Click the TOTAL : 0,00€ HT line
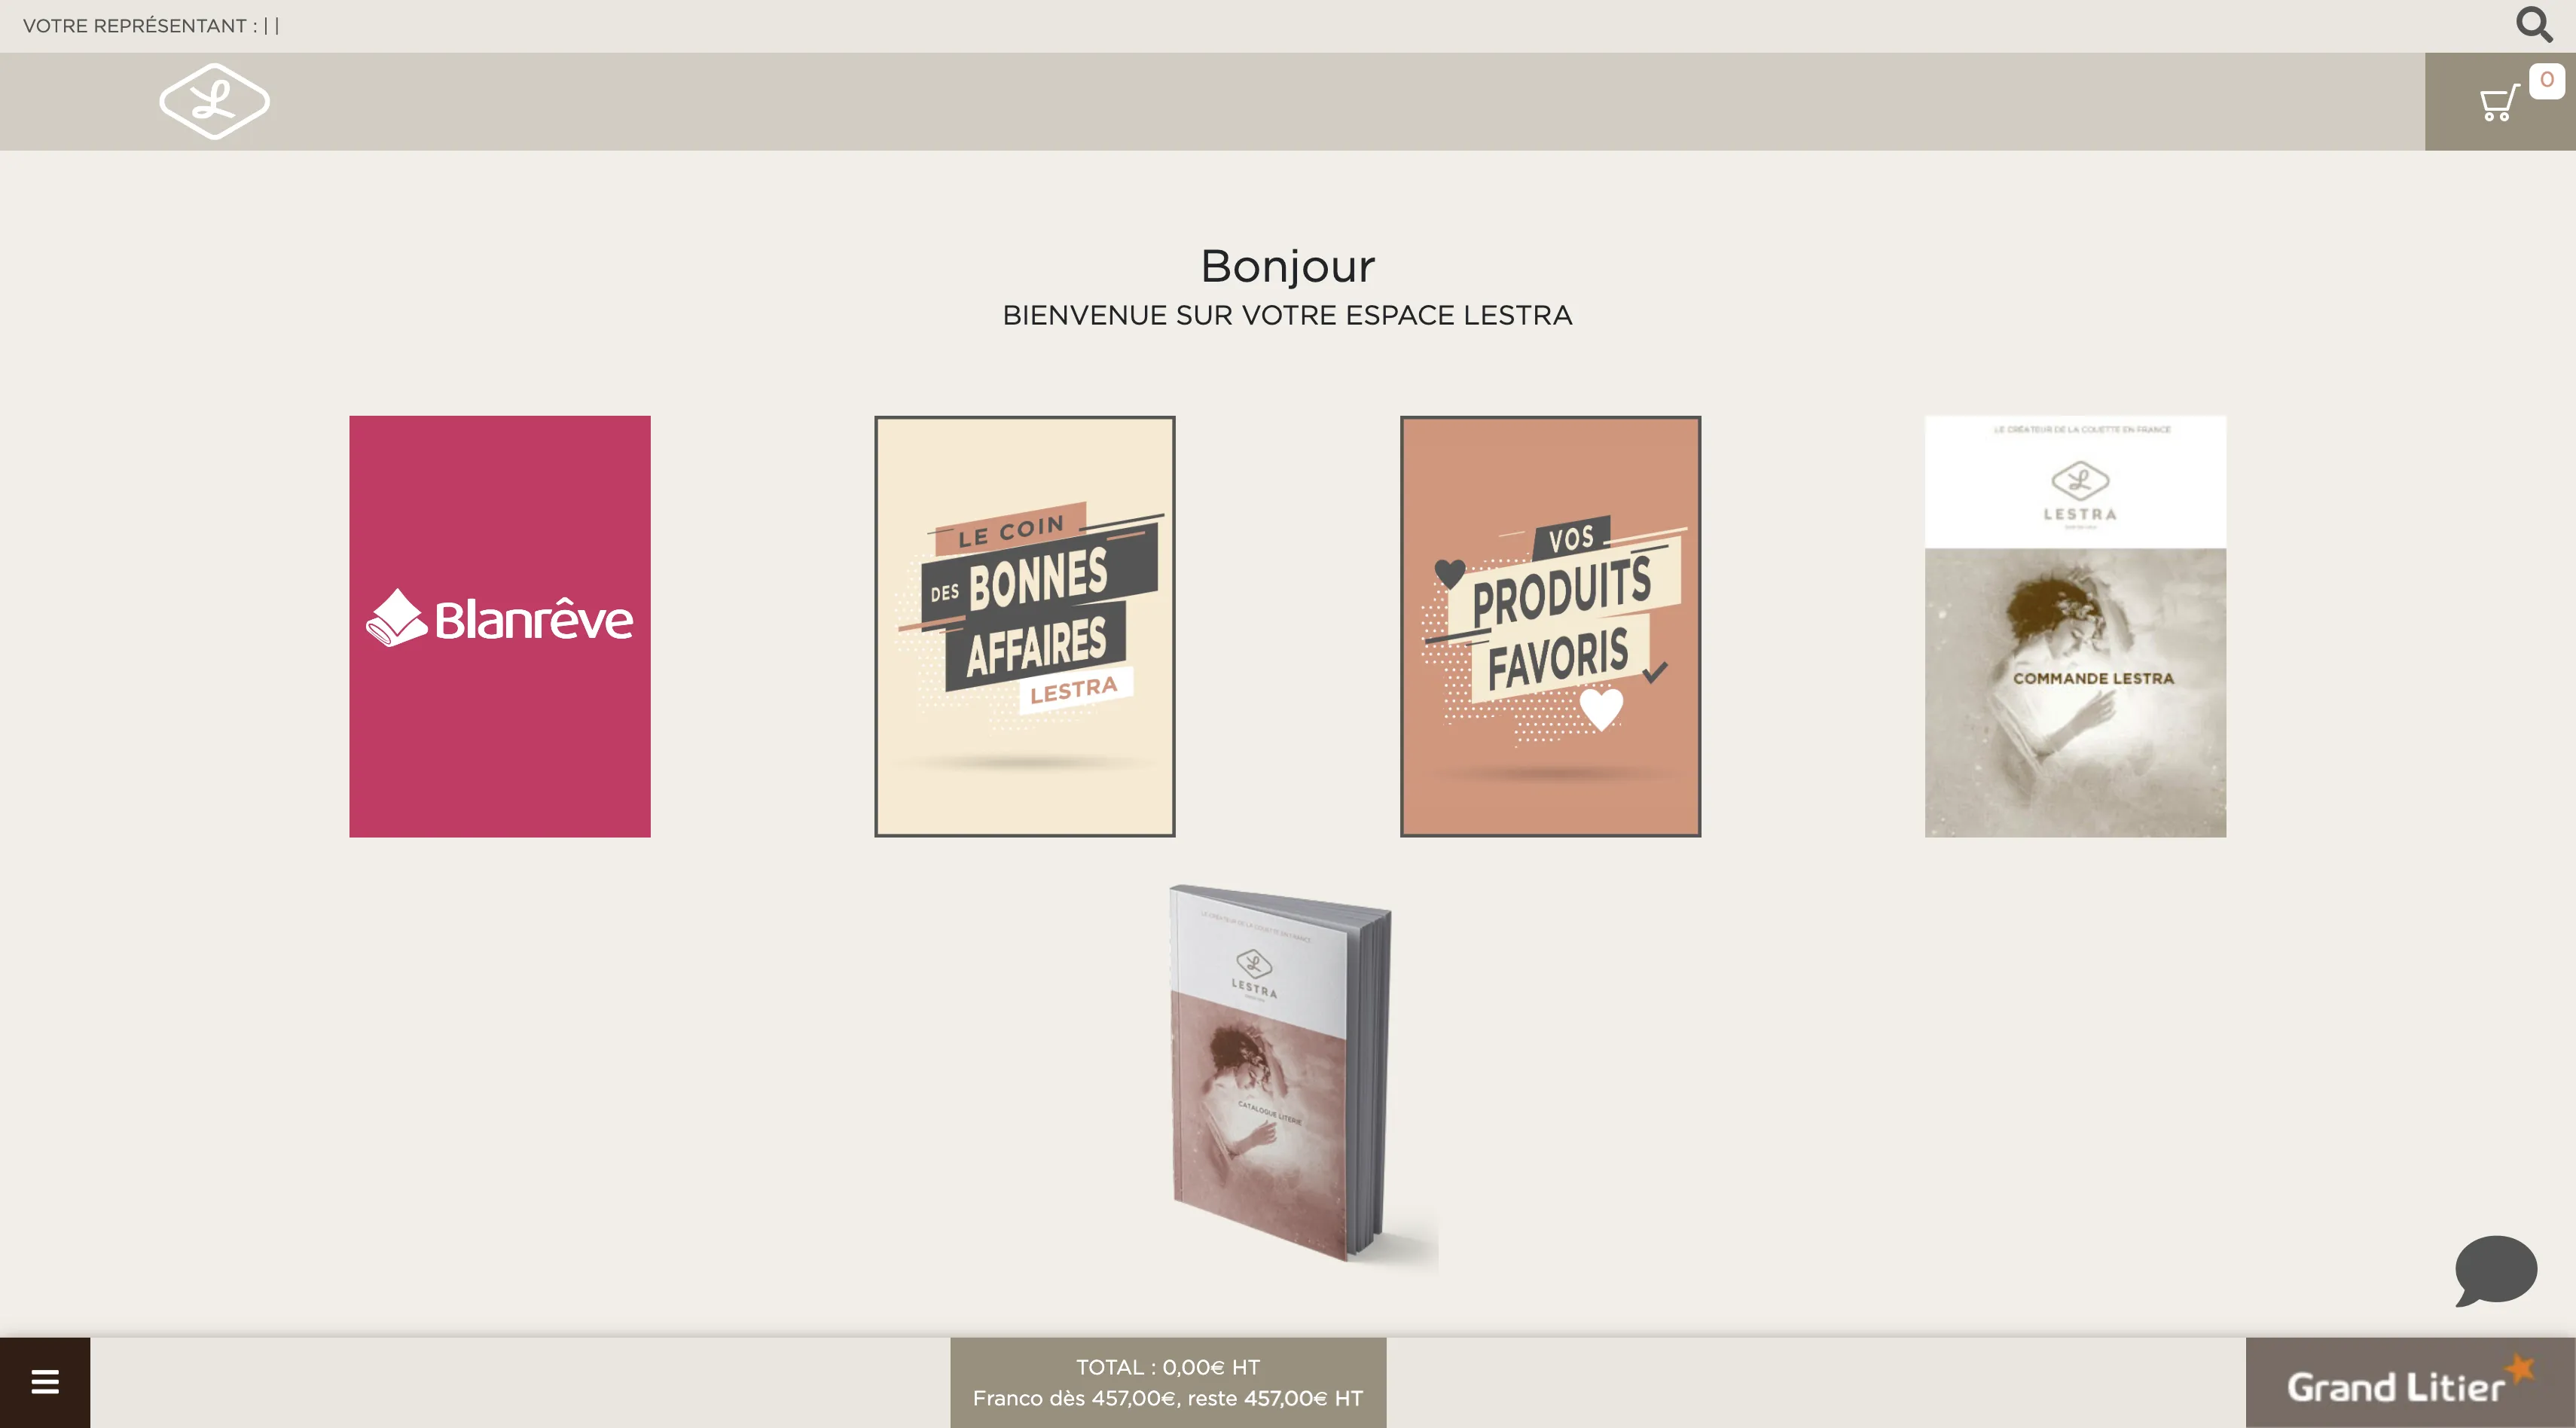The width and height of the screenshot is (2576, 1428). click(x=1167, y=1367)
